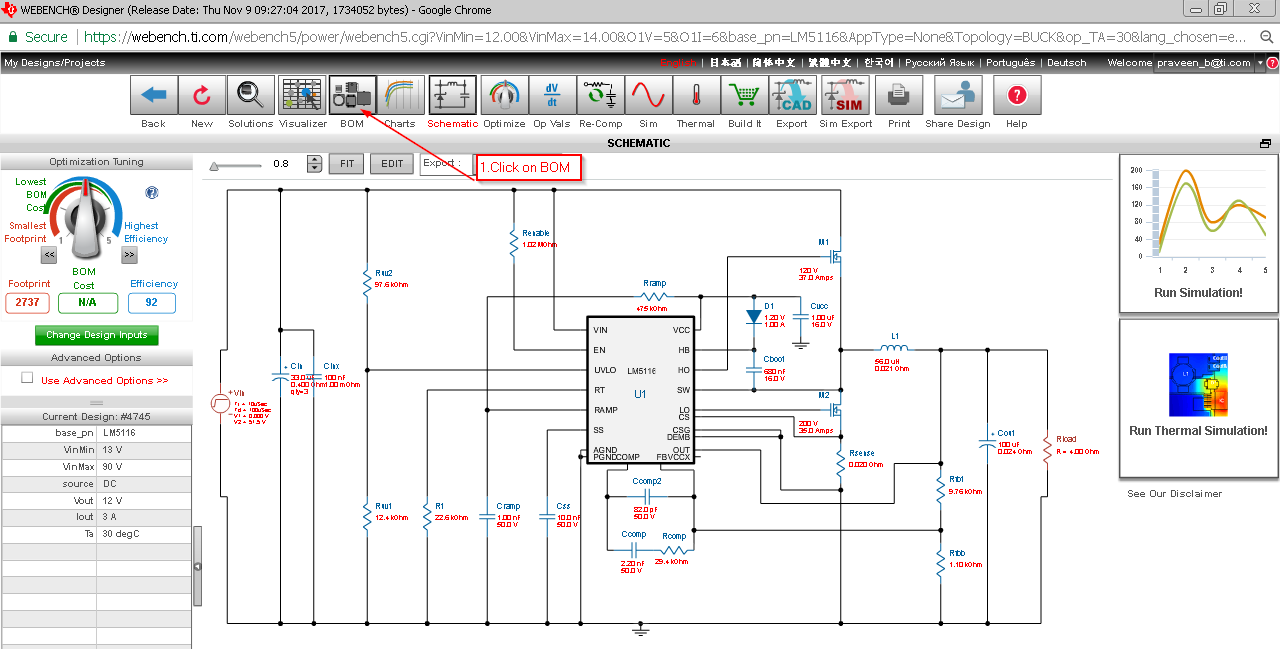Click the EDIT button
The width and height of the screenshot is (1280, 649).
[392, 164]
